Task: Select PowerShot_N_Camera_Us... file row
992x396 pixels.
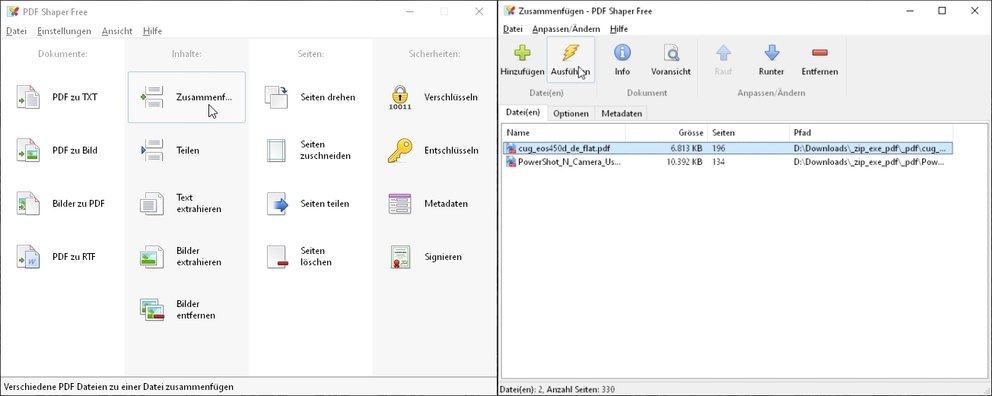Action: click(728, 162)
